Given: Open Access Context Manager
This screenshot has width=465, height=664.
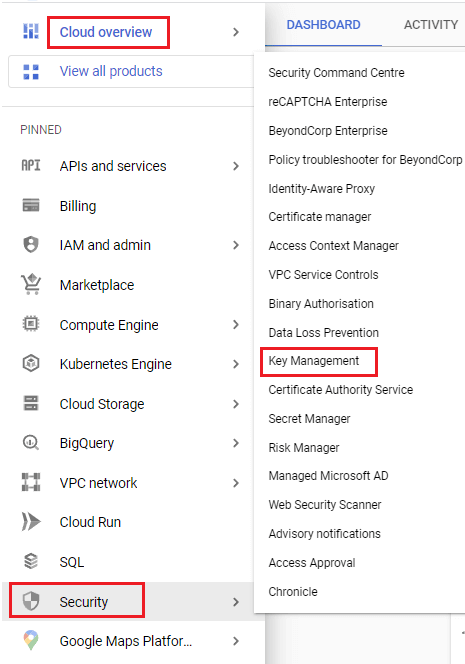Looking at the screenshot, I should (x=333, y=246).
